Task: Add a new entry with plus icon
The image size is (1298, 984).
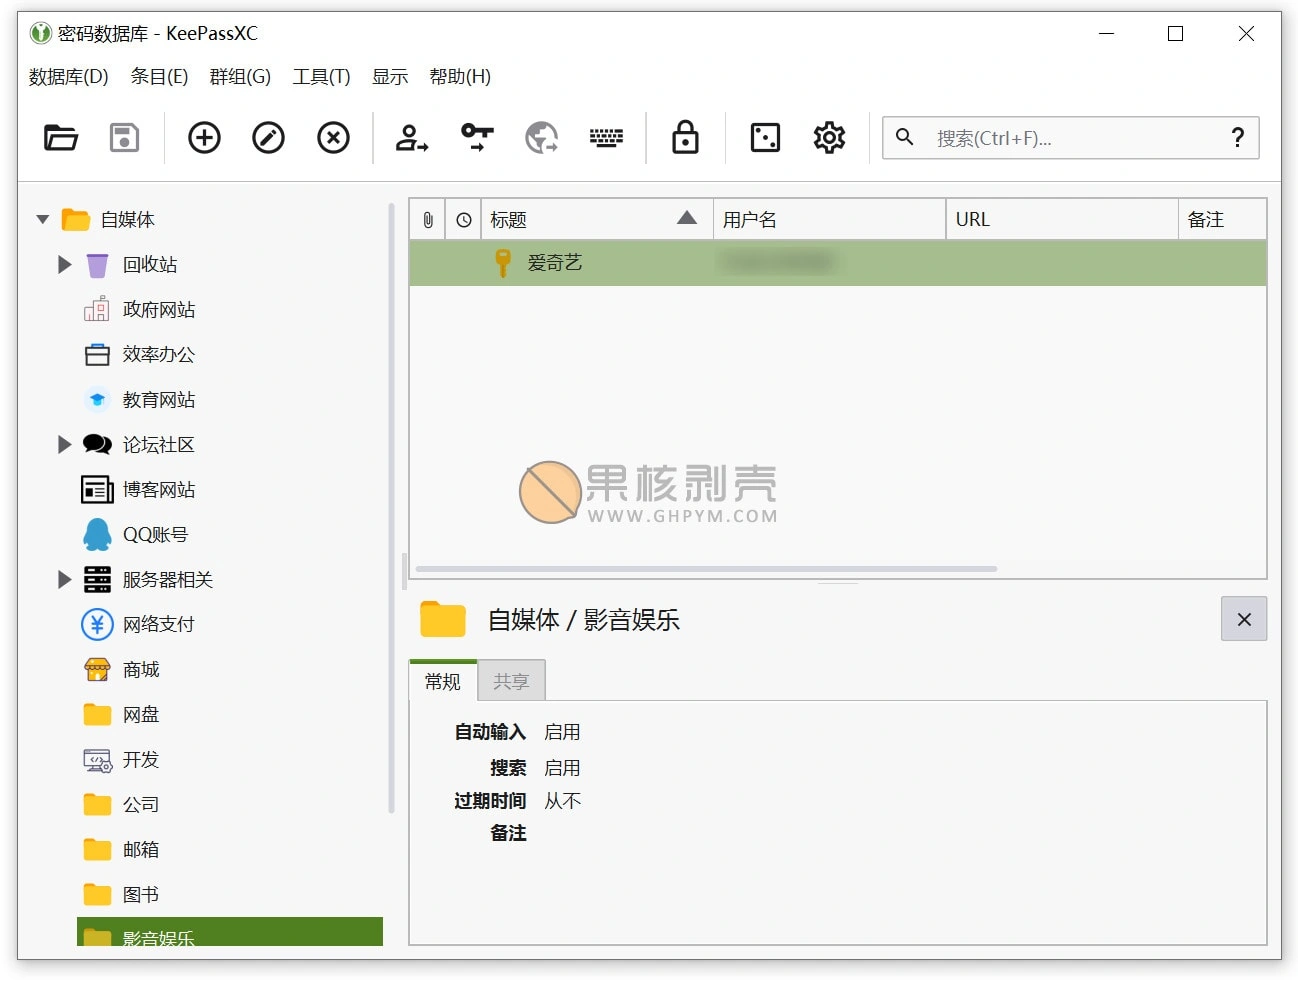Action: pos(204,138)
